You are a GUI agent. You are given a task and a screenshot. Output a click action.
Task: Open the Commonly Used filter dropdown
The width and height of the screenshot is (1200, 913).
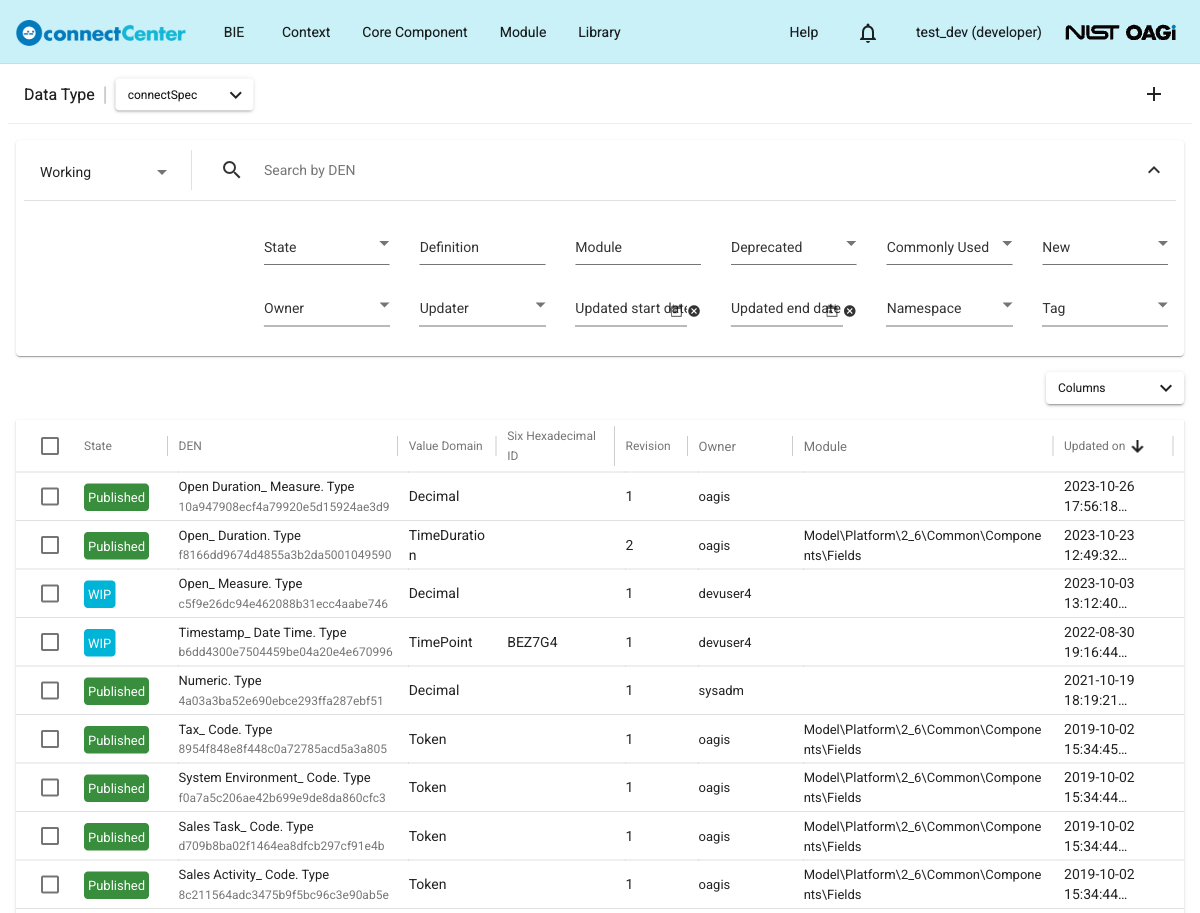[949, 247]
